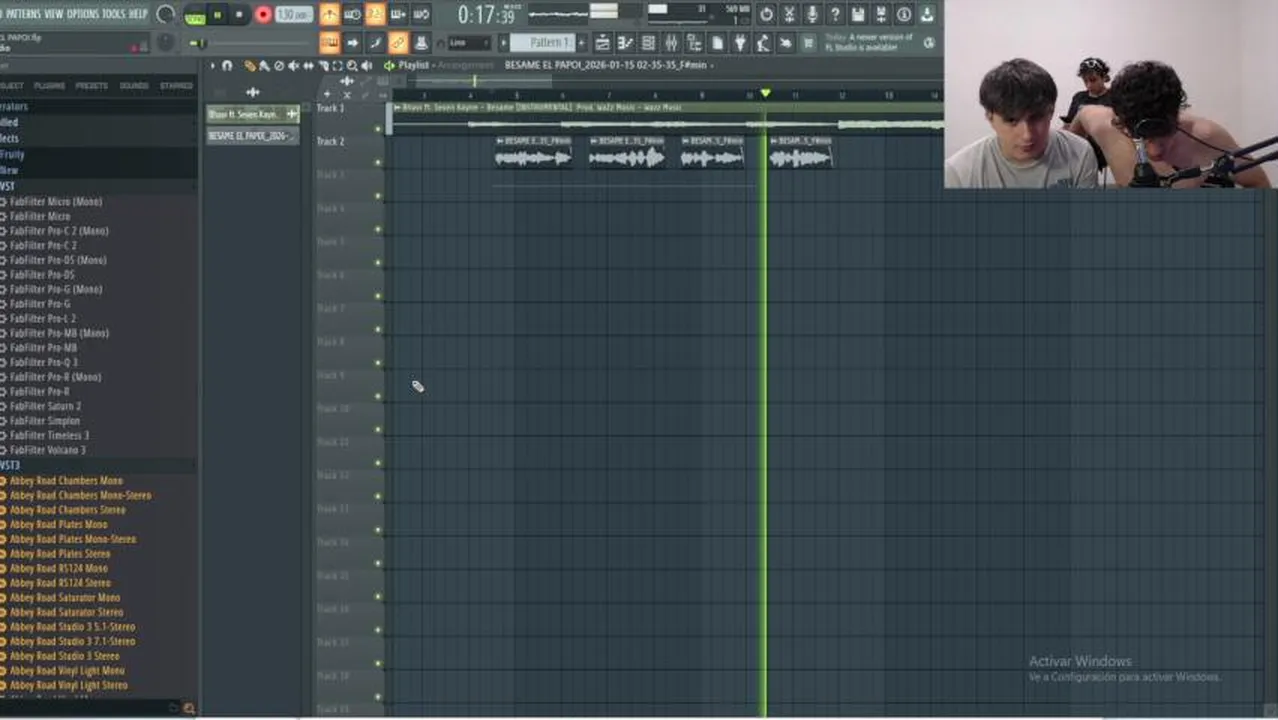Click the plus button next to Pattern 1
The image size is (1278, 720).
pyautogui.click(x=581, y=43)
